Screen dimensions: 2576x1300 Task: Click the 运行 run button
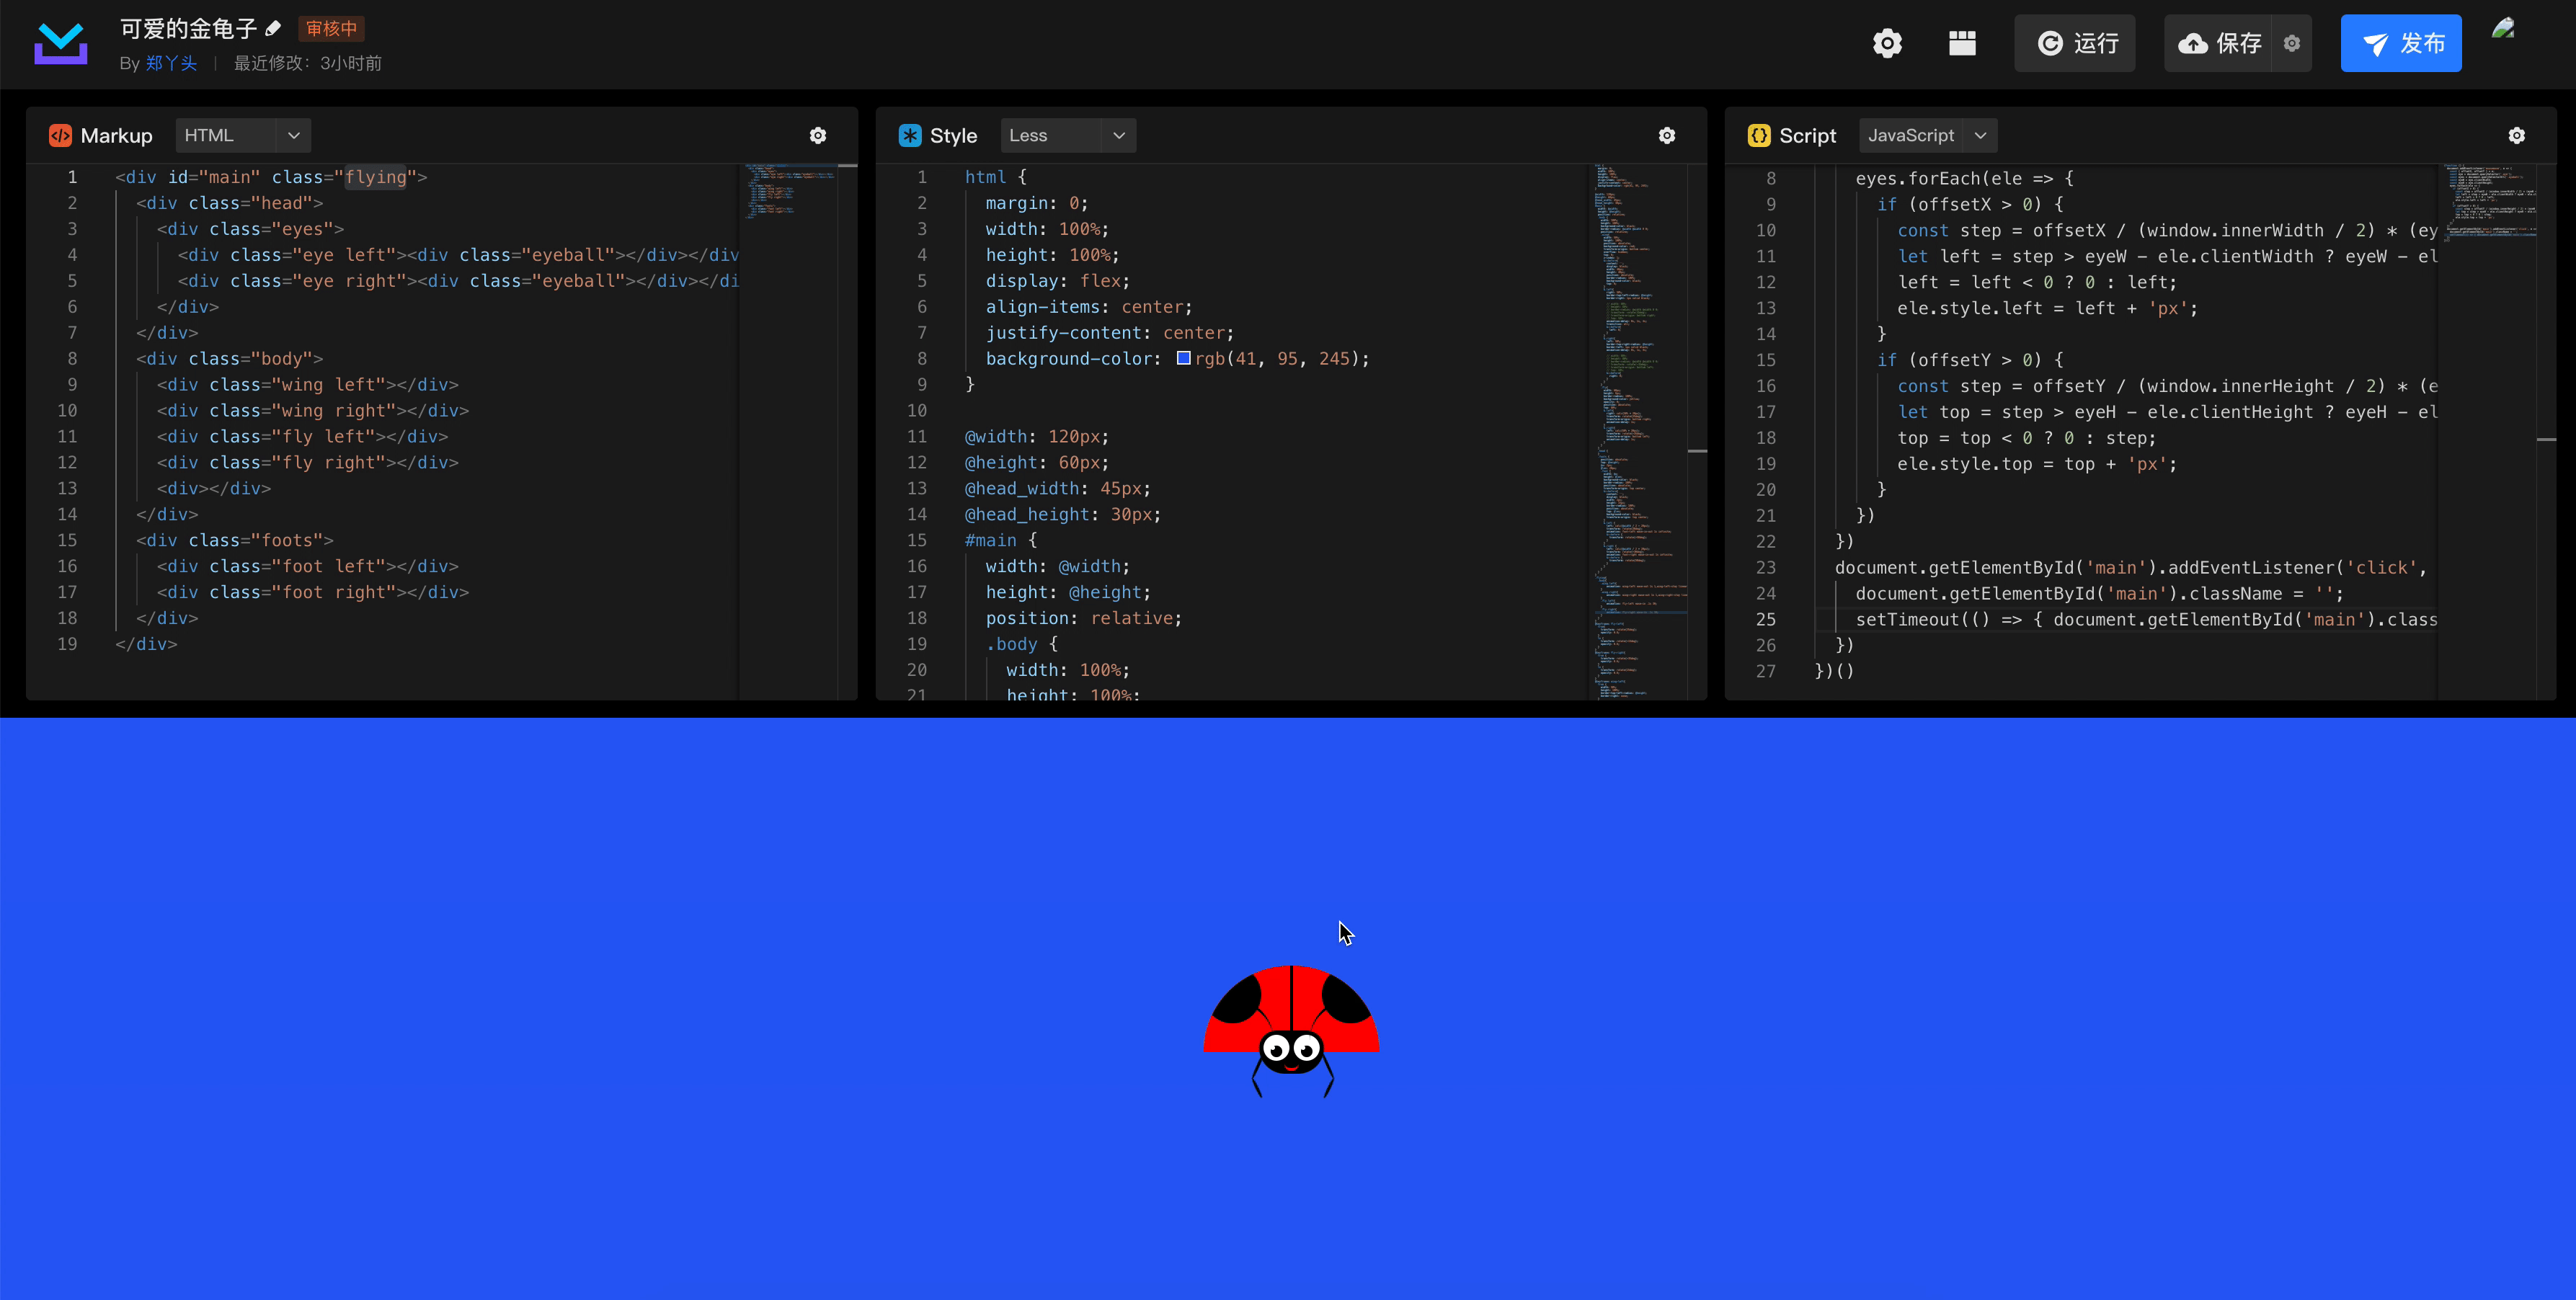pyautogui.click(x=2074, y=43)
